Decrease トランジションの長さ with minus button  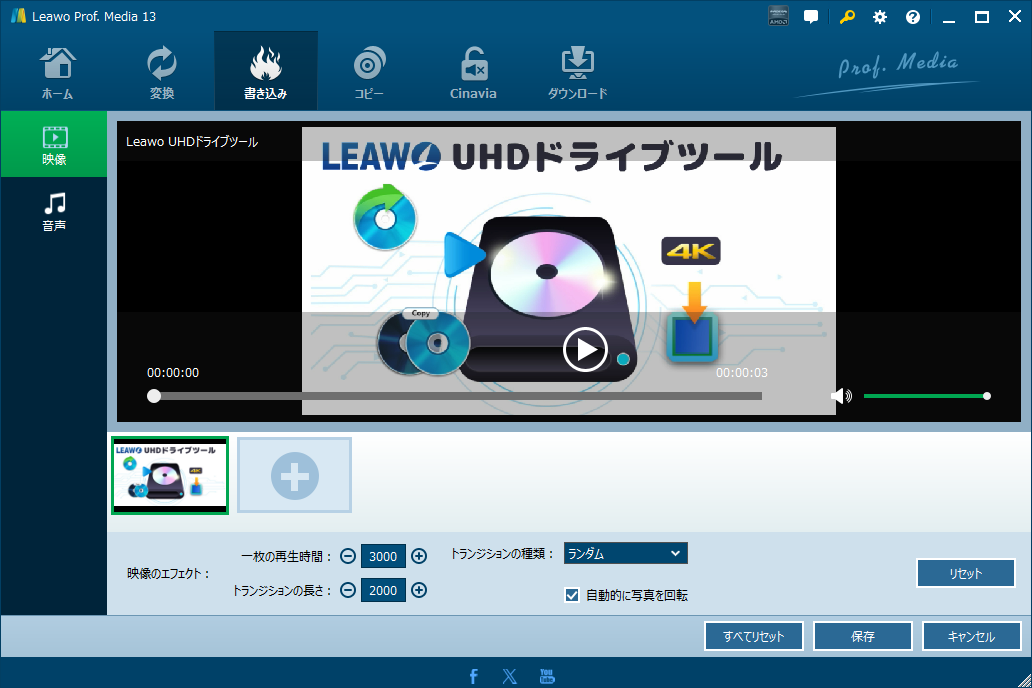[348, 590]
